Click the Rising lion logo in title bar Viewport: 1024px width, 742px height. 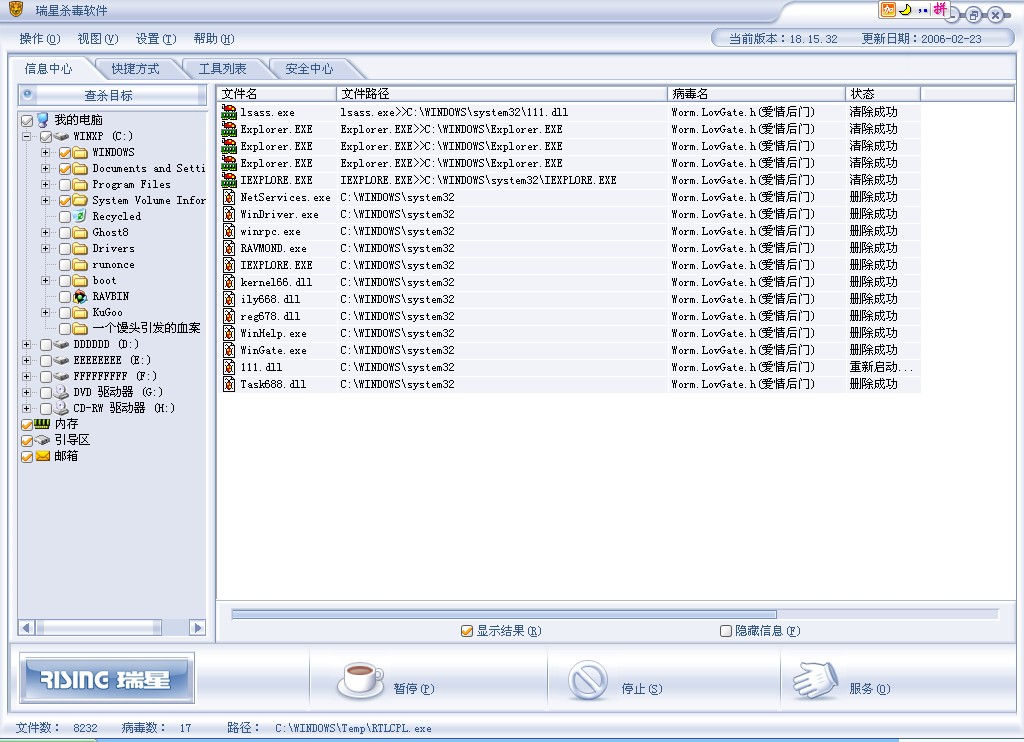click(x=16, y=9)
